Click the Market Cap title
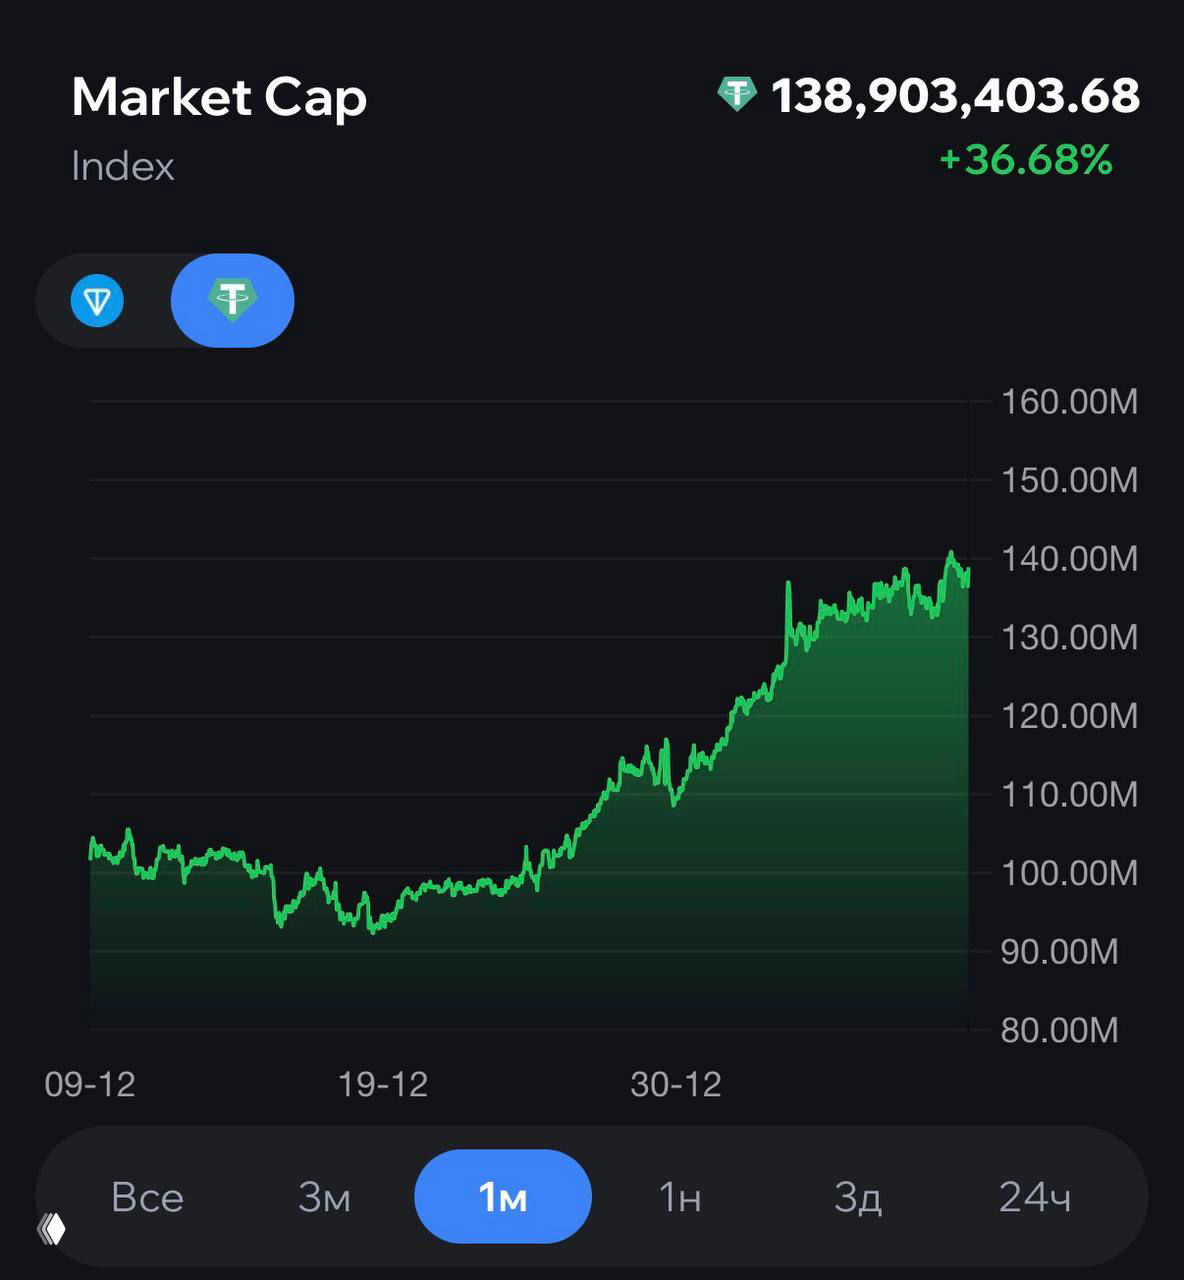The width and height of the screenshot is (1184, 1280). tap(219, 98)
